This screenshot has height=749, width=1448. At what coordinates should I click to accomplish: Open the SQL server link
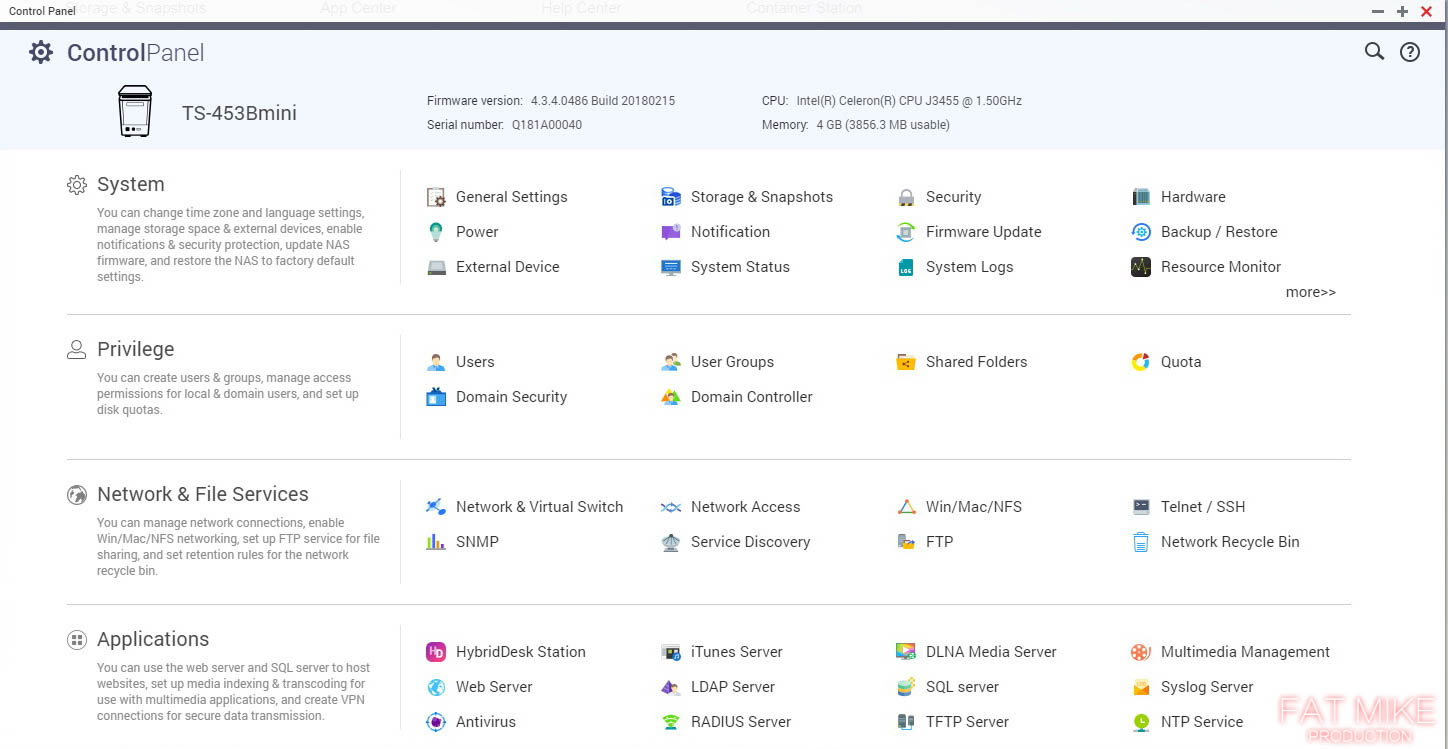click(962, 687)
